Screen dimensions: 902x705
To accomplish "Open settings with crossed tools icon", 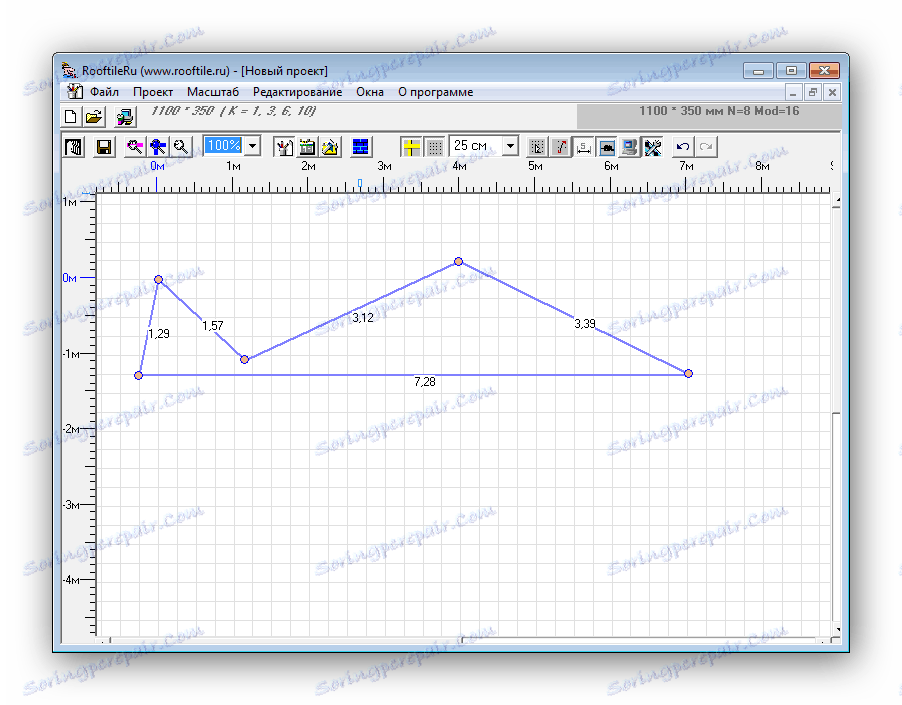I will [653, 147].
